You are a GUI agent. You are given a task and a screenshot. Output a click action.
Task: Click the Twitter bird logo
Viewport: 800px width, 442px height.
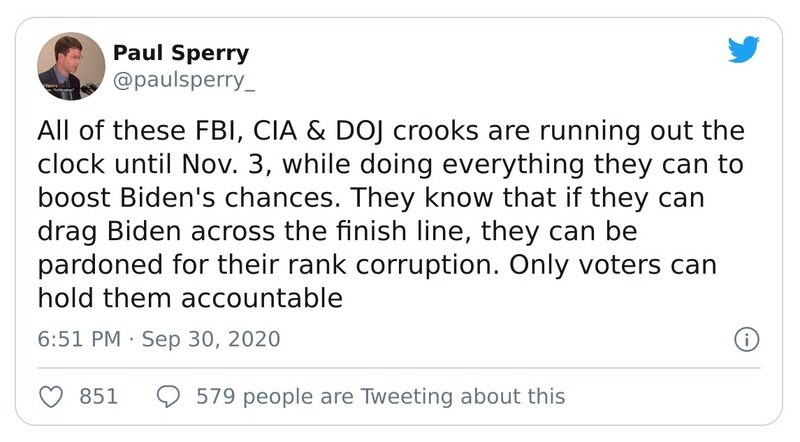744,50
